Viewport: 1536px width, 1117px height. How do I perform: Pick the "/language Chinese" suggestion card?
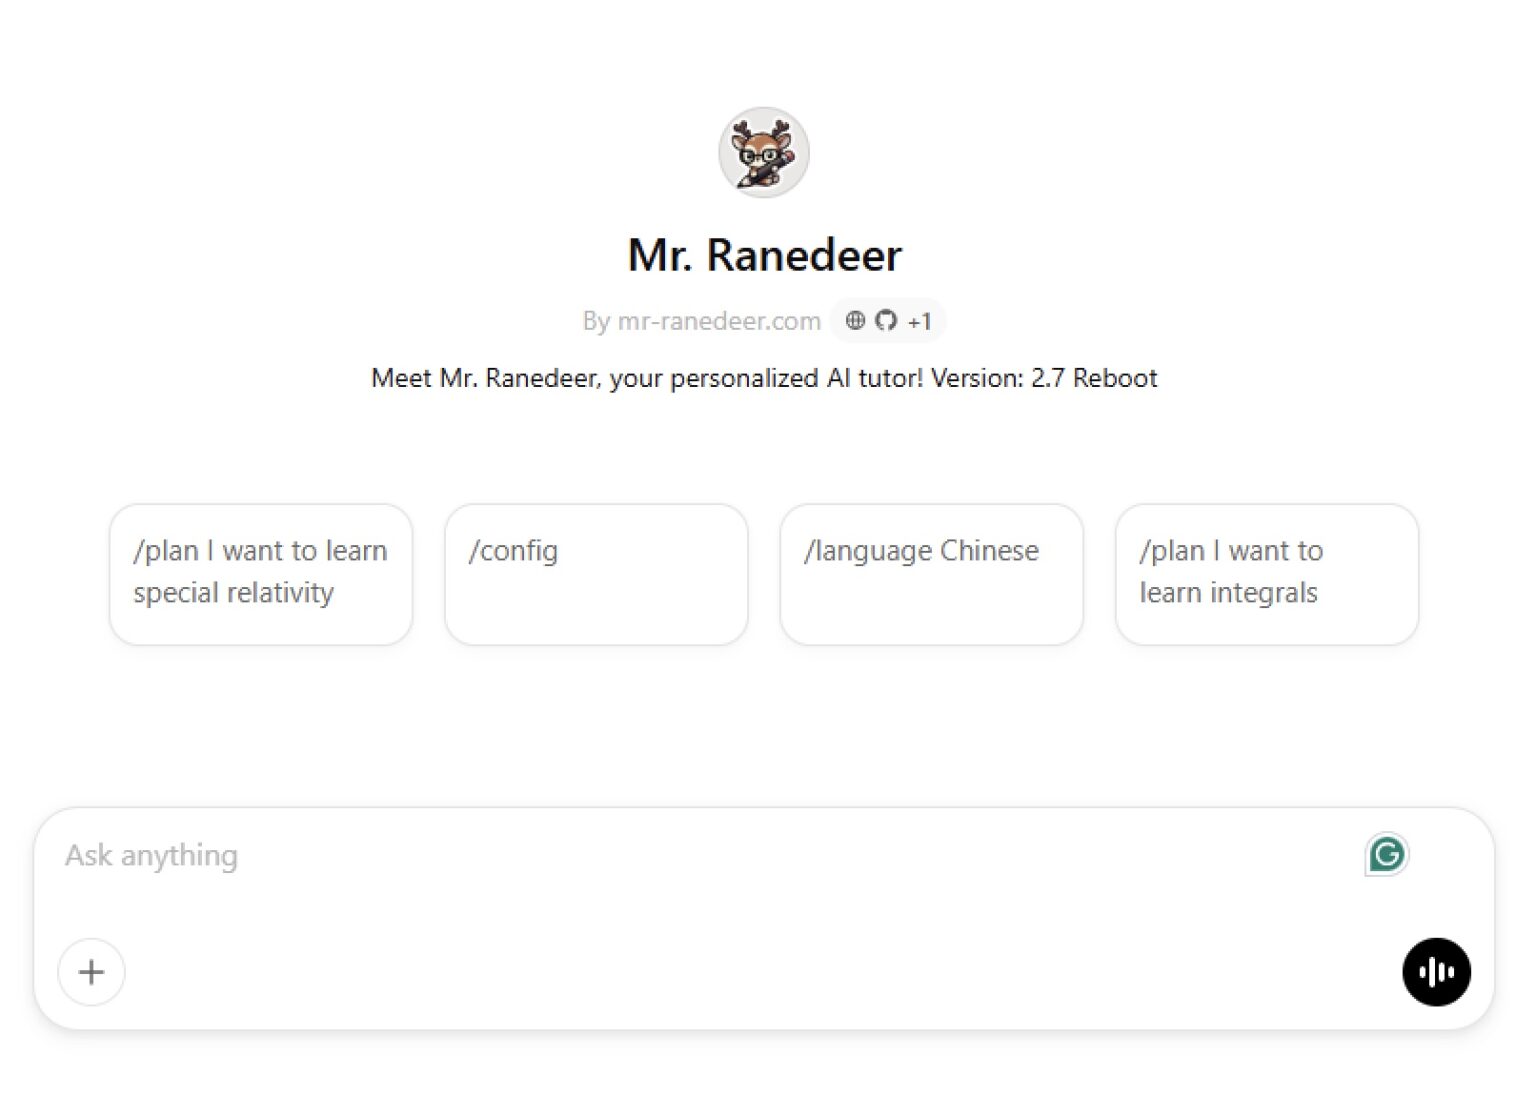click(931, 574)
